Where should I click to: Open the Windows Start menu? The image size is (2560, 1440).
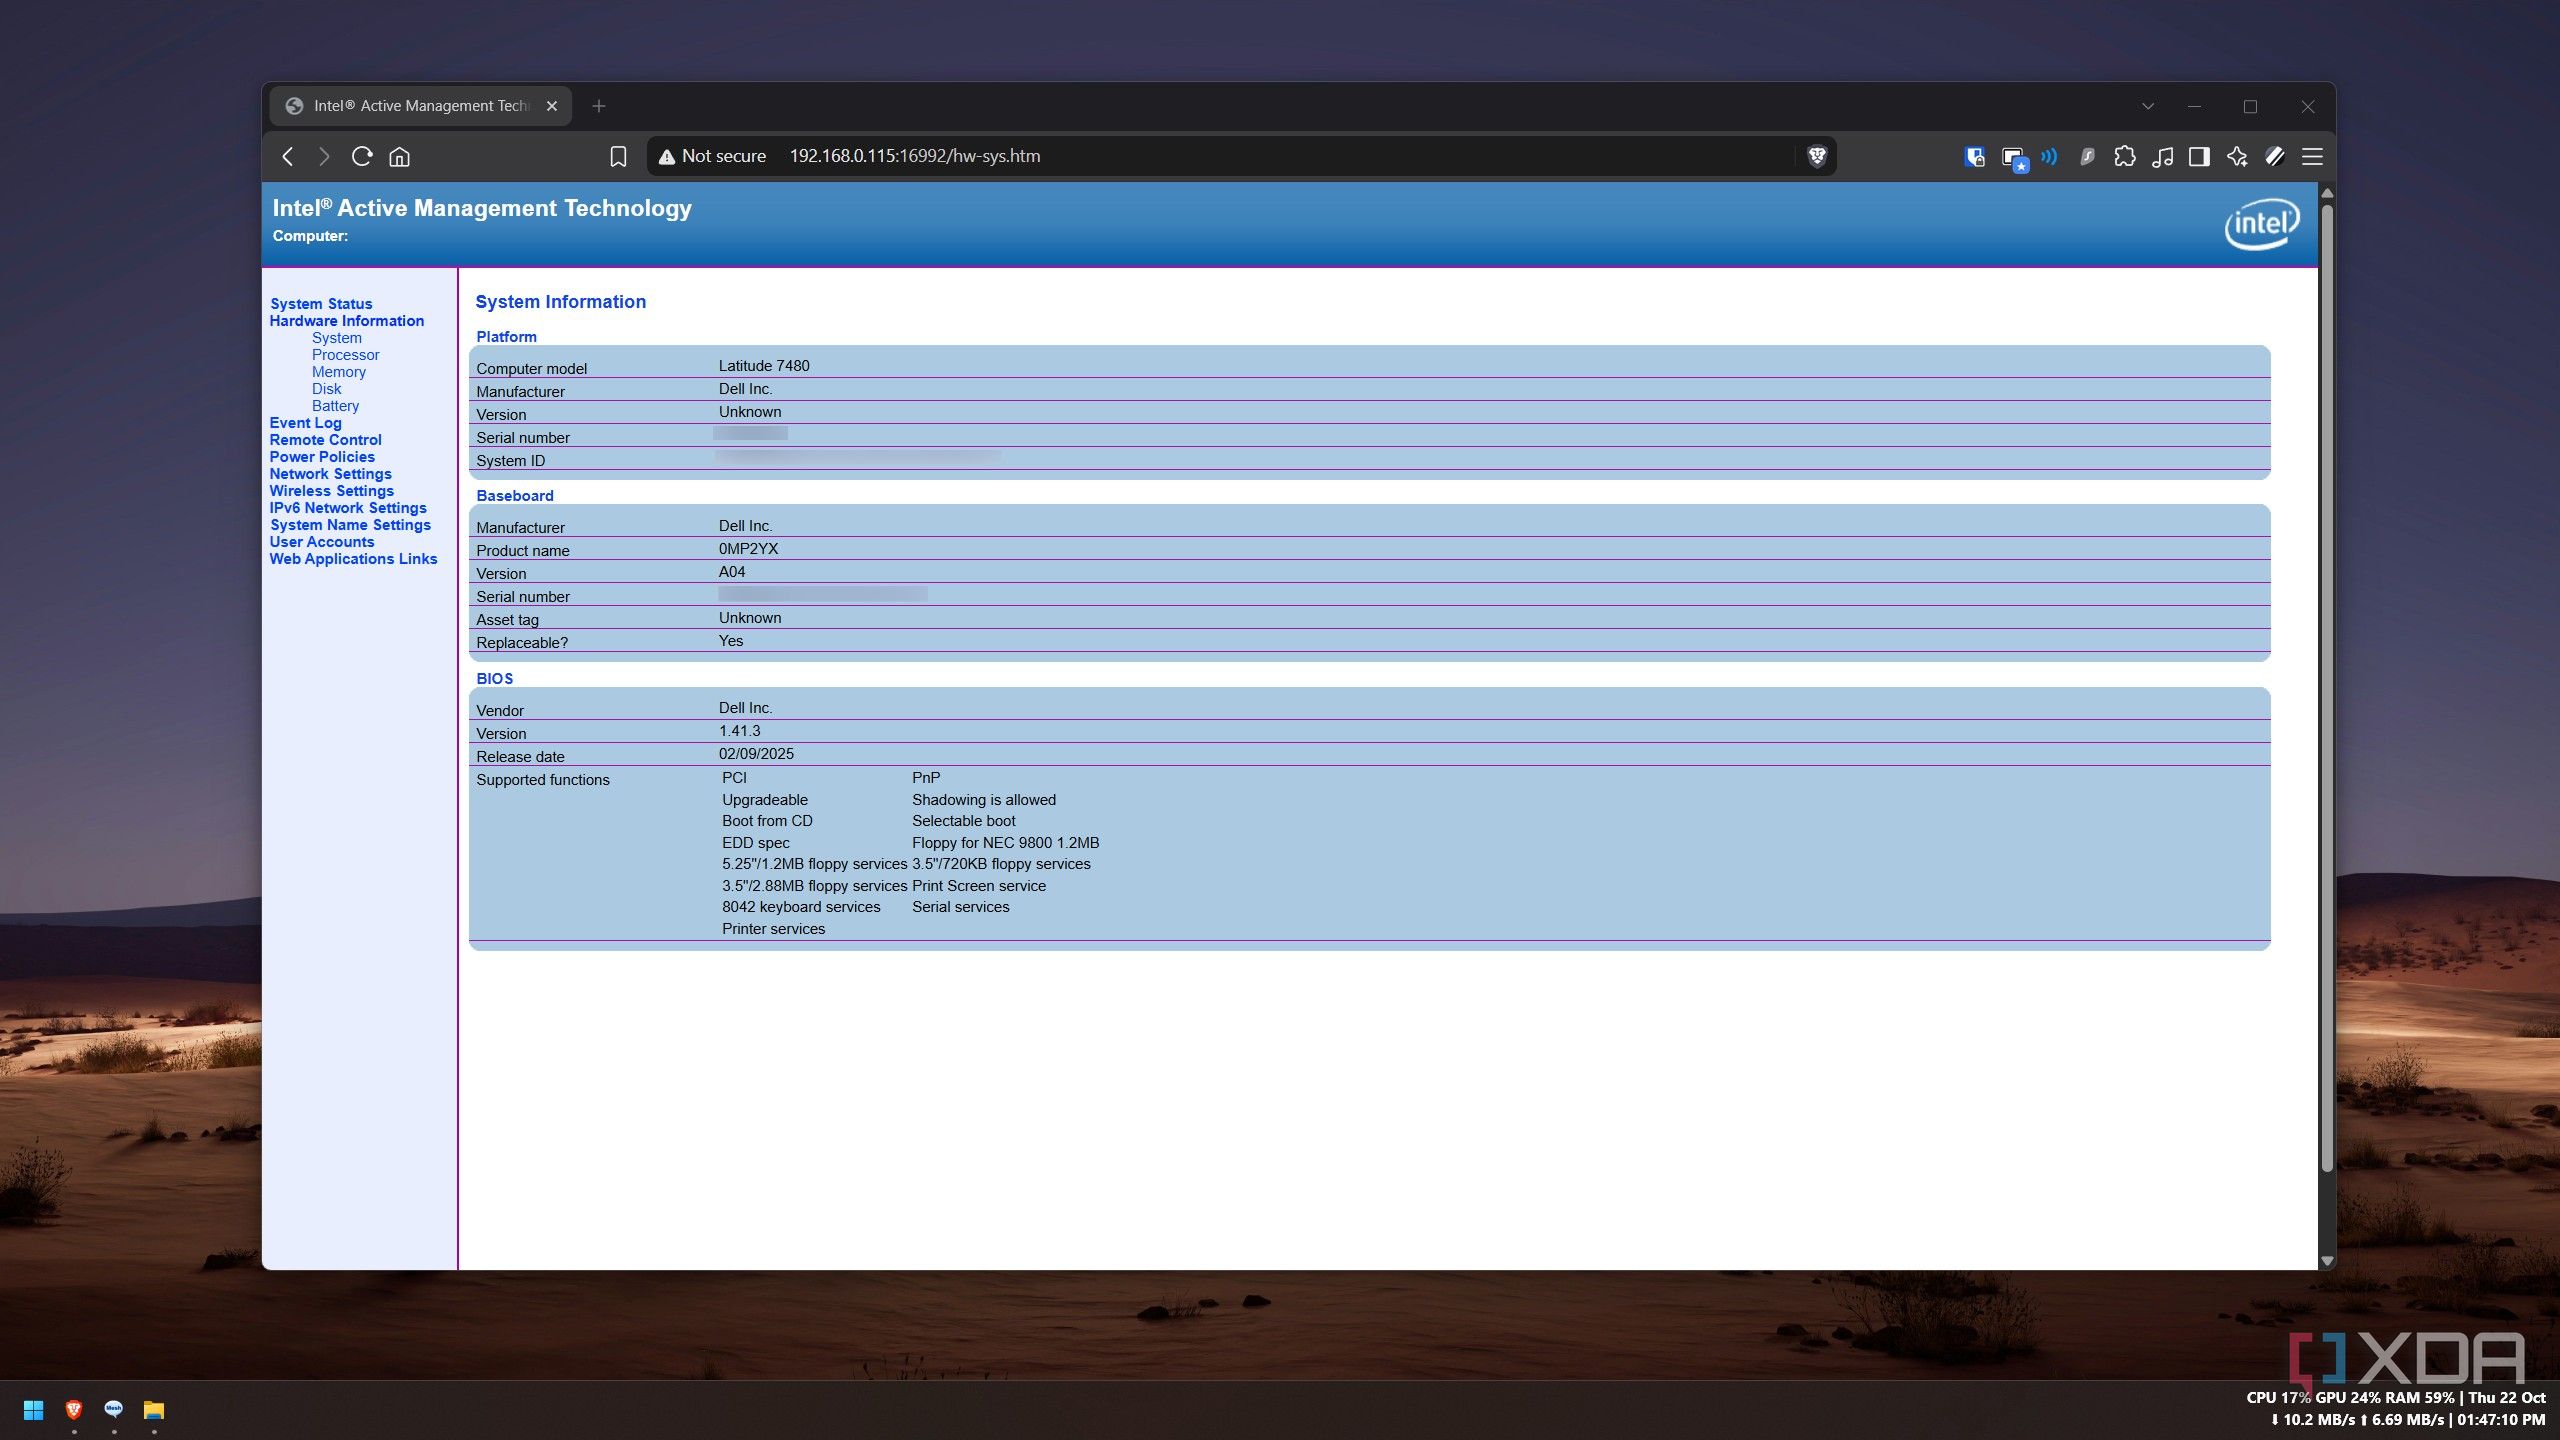[33, 1410]
